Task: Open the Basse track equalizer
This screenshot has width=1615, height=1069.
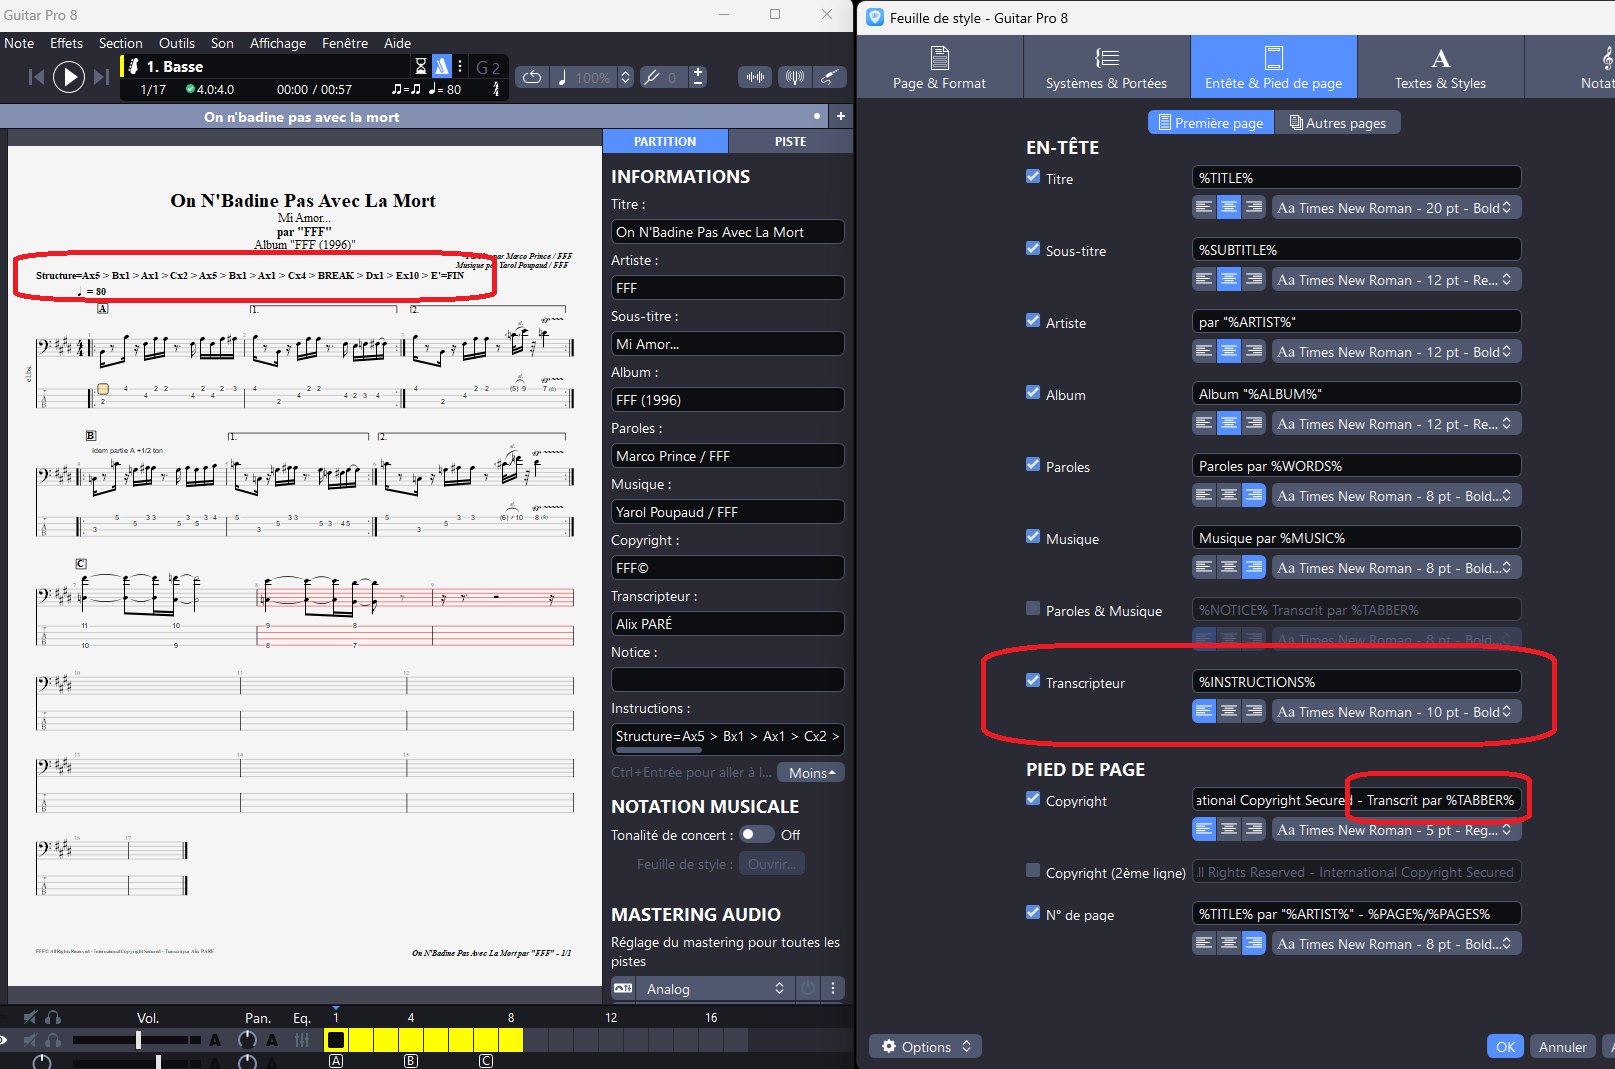Action: (302, 1040)
